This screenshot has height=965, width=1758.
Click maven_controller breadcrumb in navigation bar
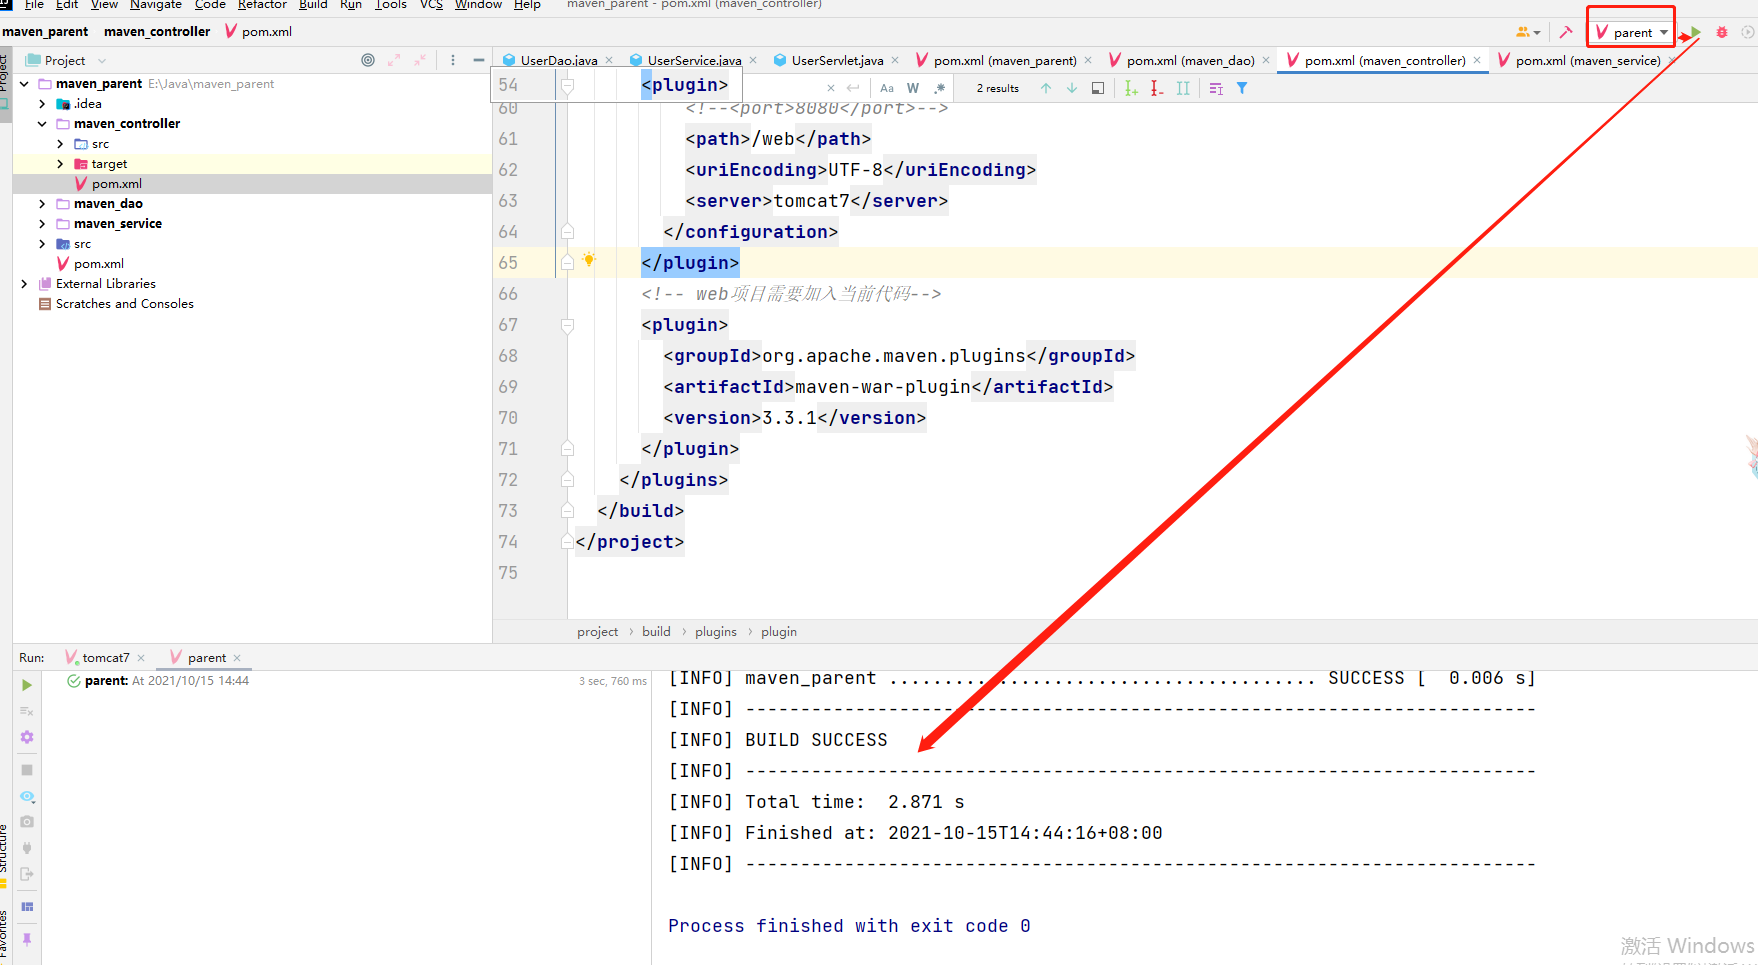(157, 32)
